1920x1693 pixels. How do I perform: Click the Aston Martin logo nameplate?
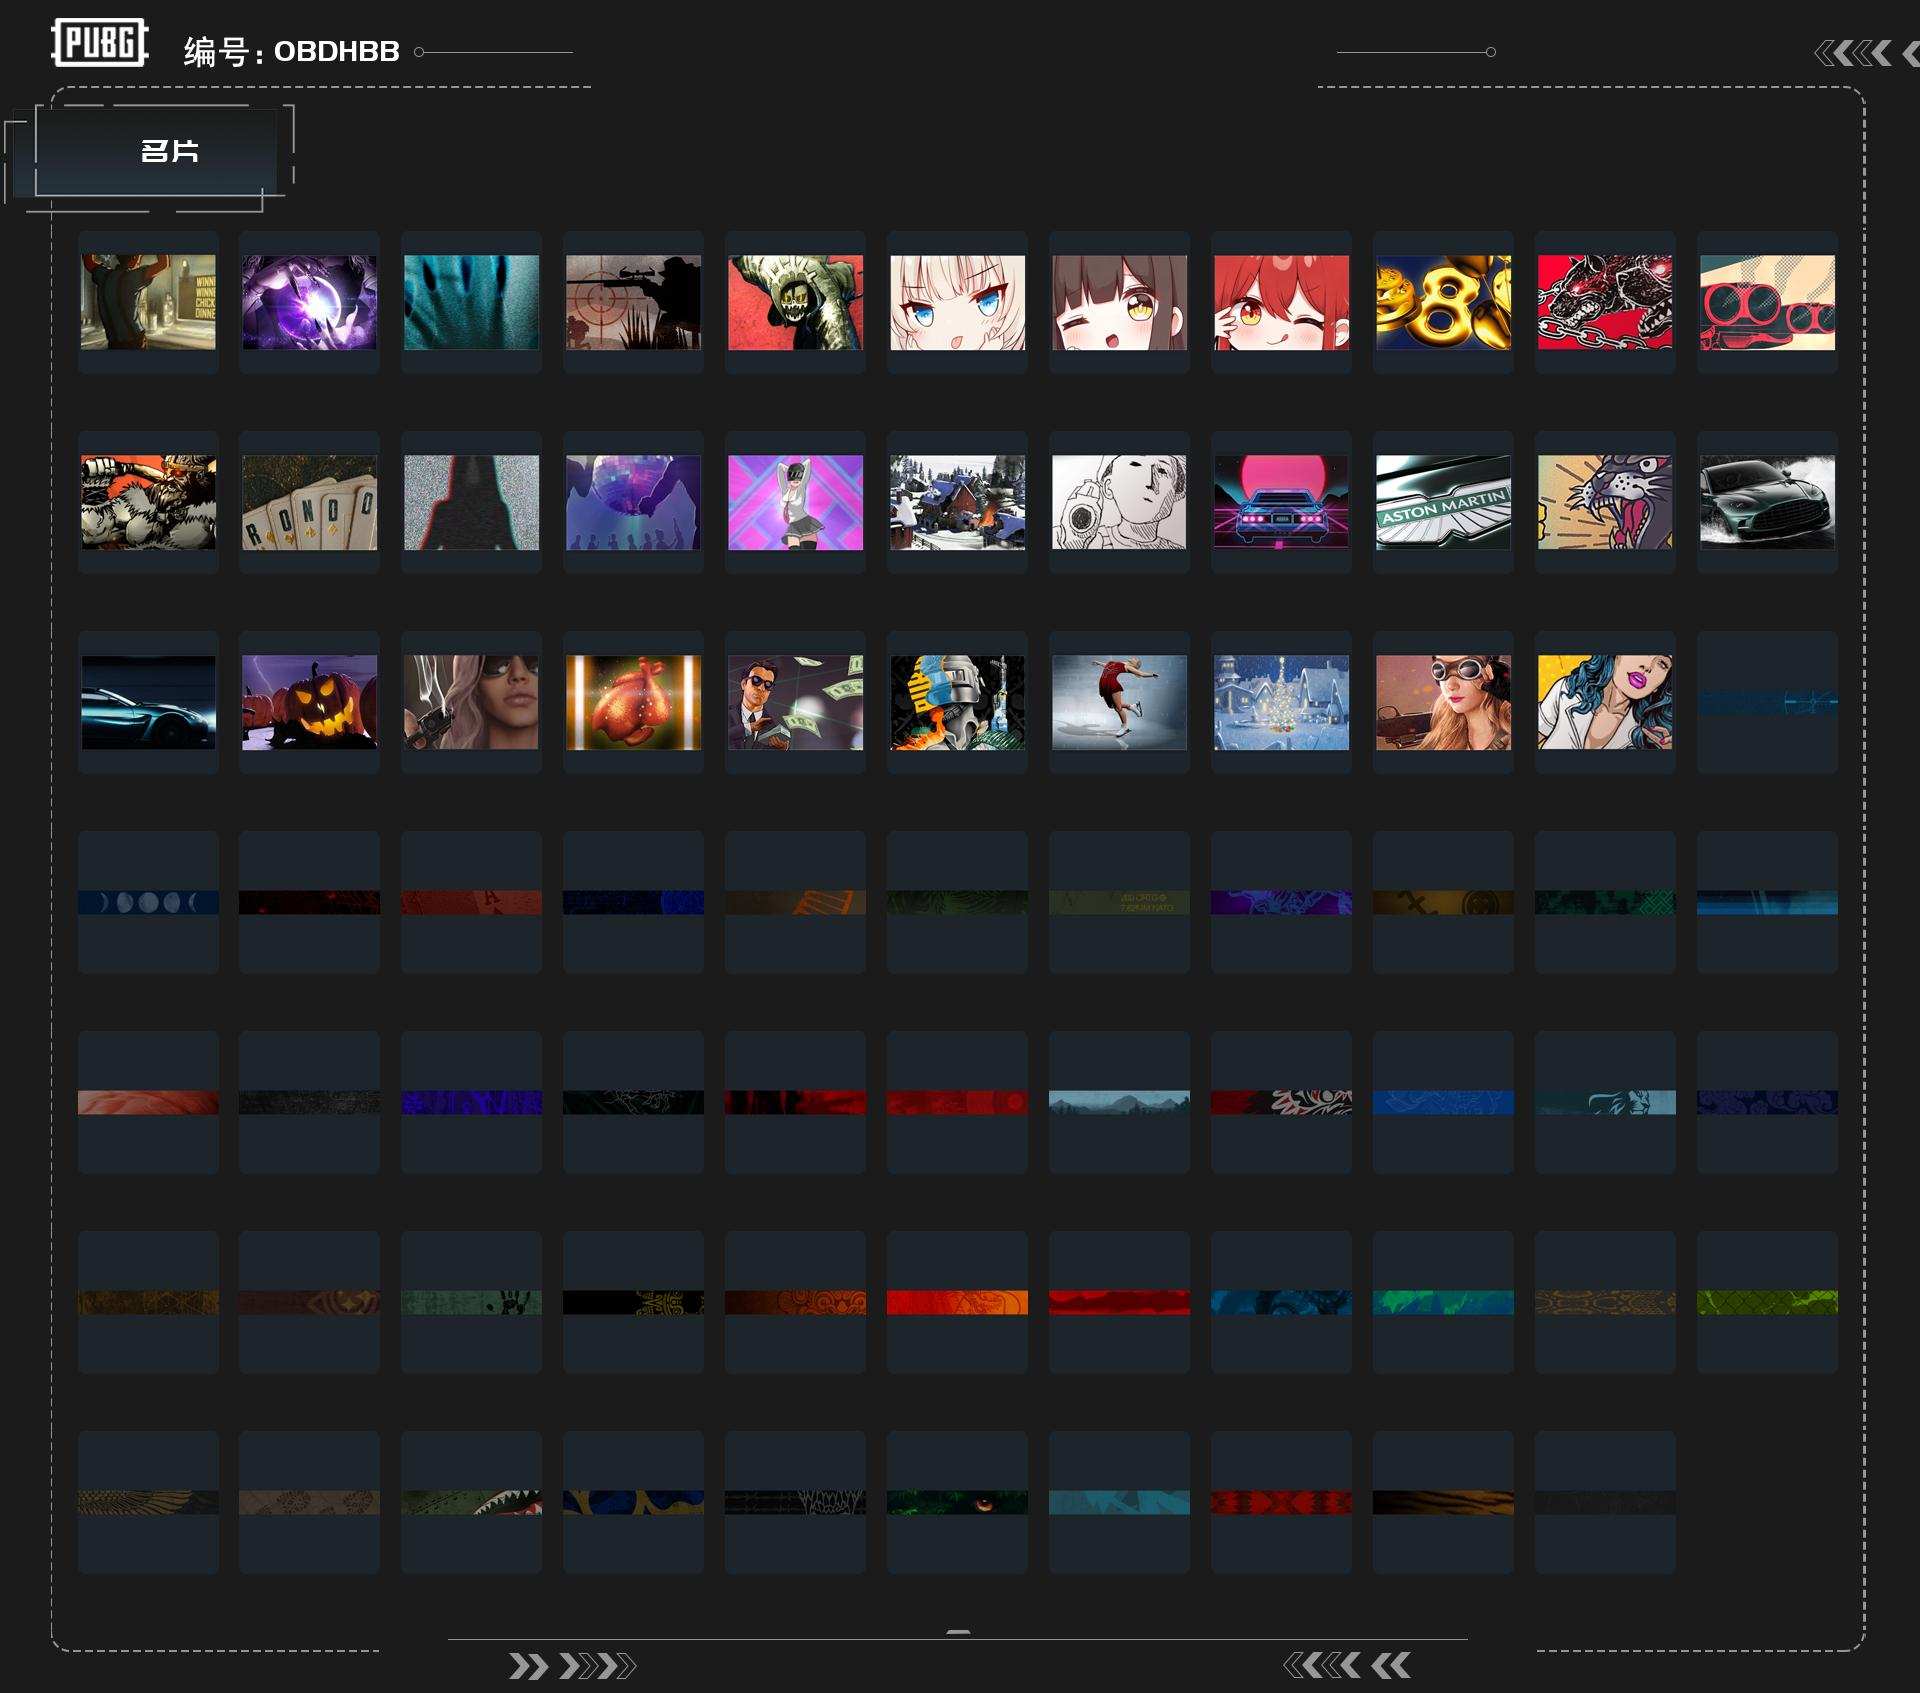[1443, 502]
